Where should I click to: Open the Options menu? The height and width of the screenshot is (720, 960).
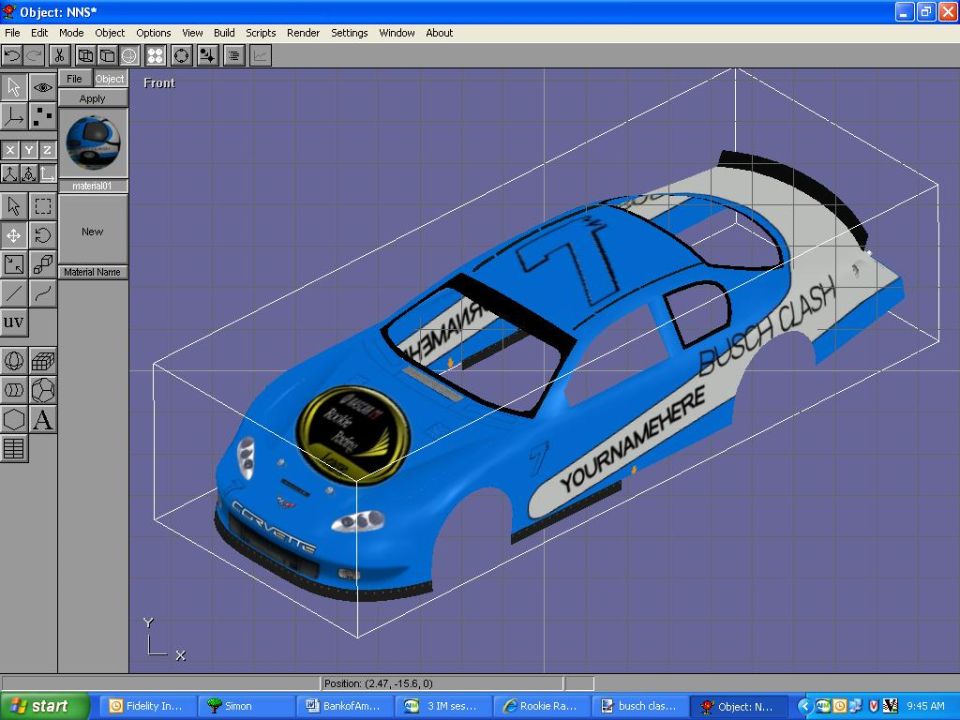tap(153, 33)
